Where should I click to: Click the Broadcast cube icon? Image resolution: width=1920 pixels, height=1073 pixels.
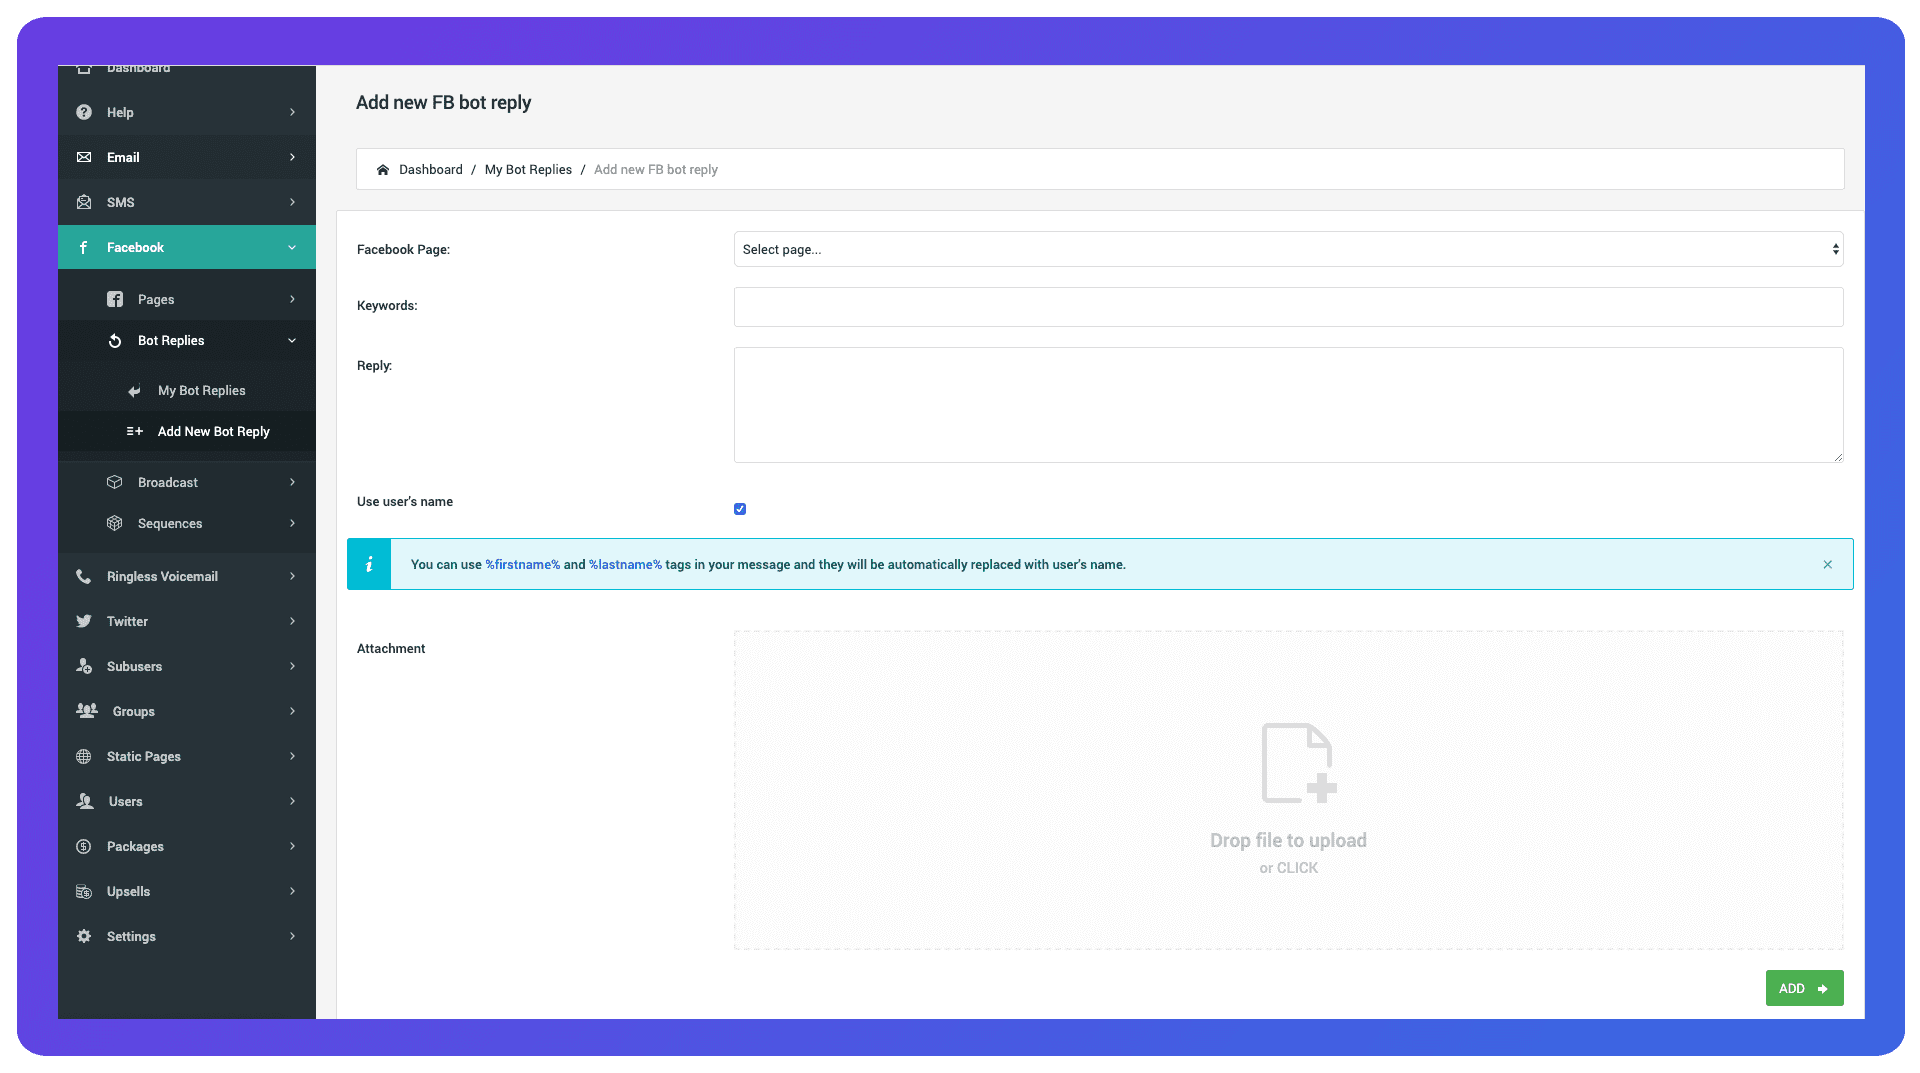point(115,482)
